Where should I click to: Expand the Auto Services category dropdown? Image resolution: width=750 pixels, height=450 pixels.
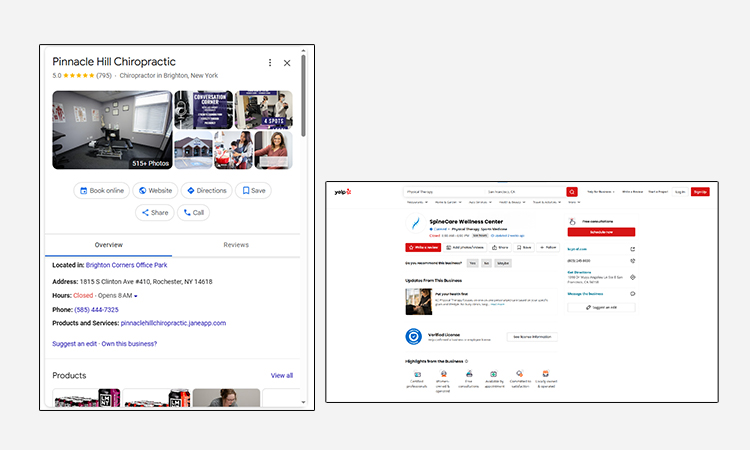click(480, 202)
